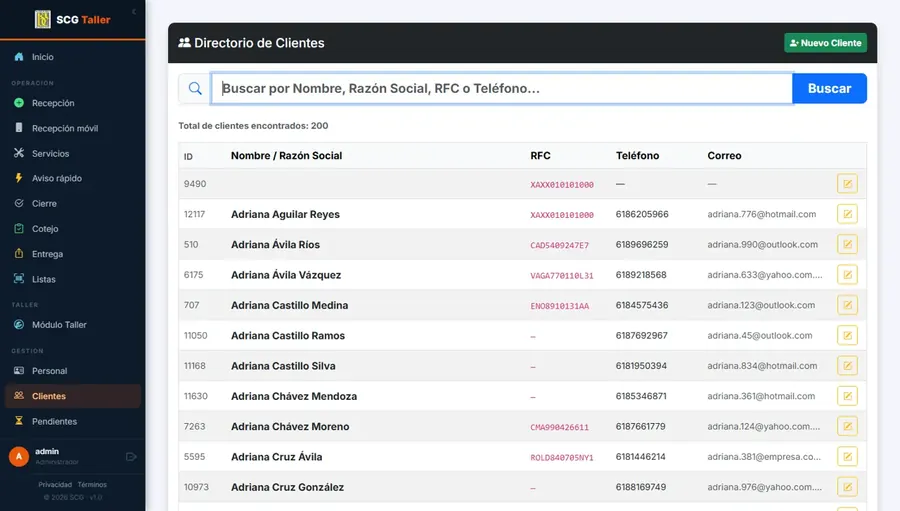Focus the client search field
The image size is (900, 511).
pyautogui.click(x=502, y=88)
